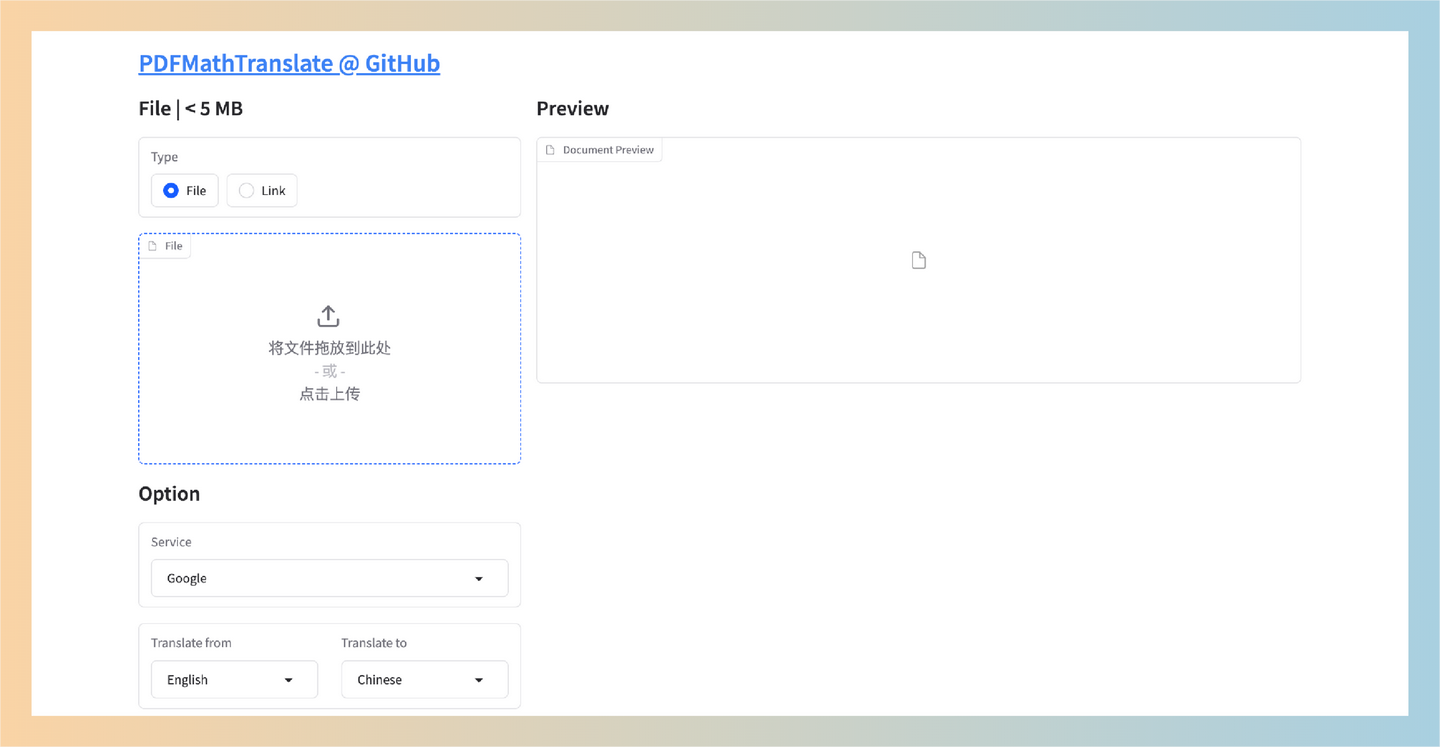
Task: Select the Link radio button
Action: click(246, 191)
